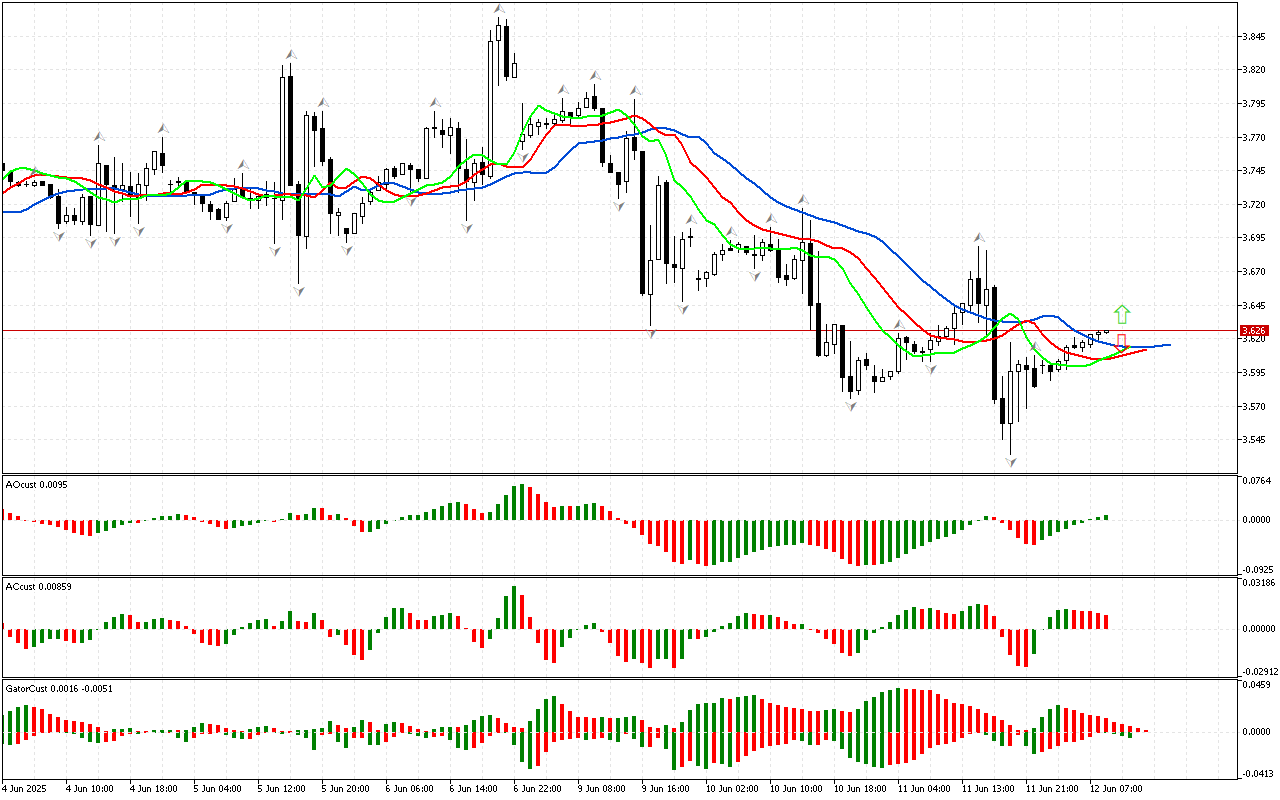The width and height of the screenshot is (1280, 800).
Task: Click the green up arrow signal marker
Action: point(1122,313)
